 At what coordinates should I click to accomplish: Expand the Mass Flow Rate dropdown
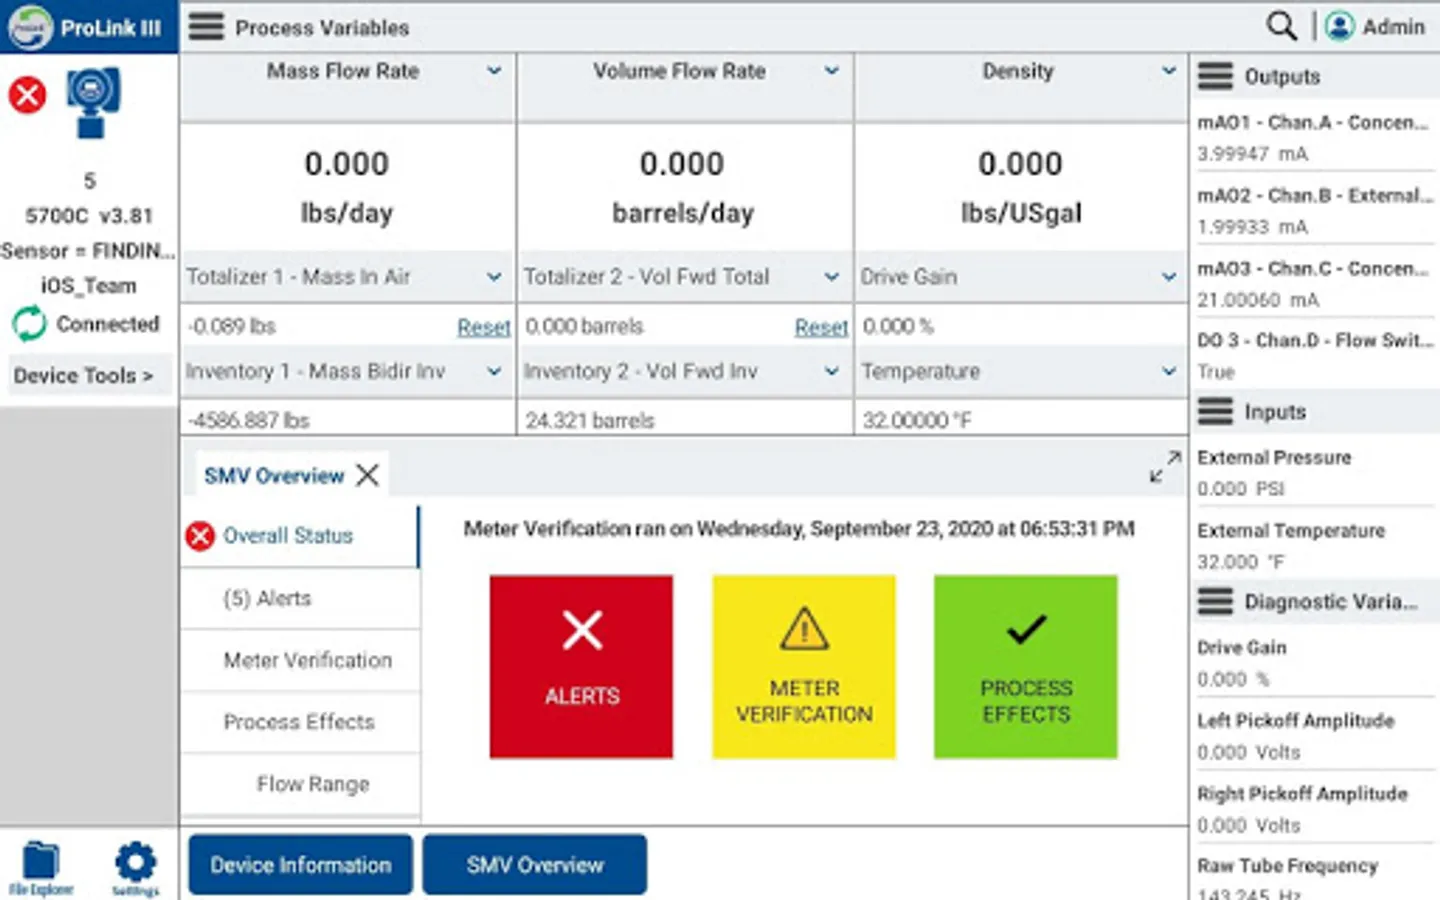[494, 71]
